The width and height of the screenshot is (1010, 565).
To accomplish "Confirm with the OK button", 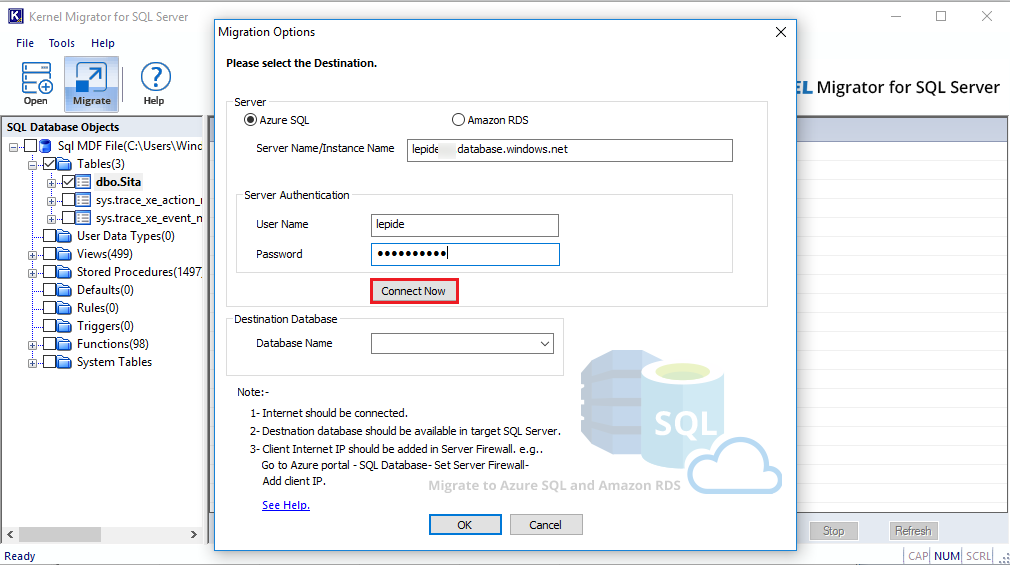I will click(465, 525).
